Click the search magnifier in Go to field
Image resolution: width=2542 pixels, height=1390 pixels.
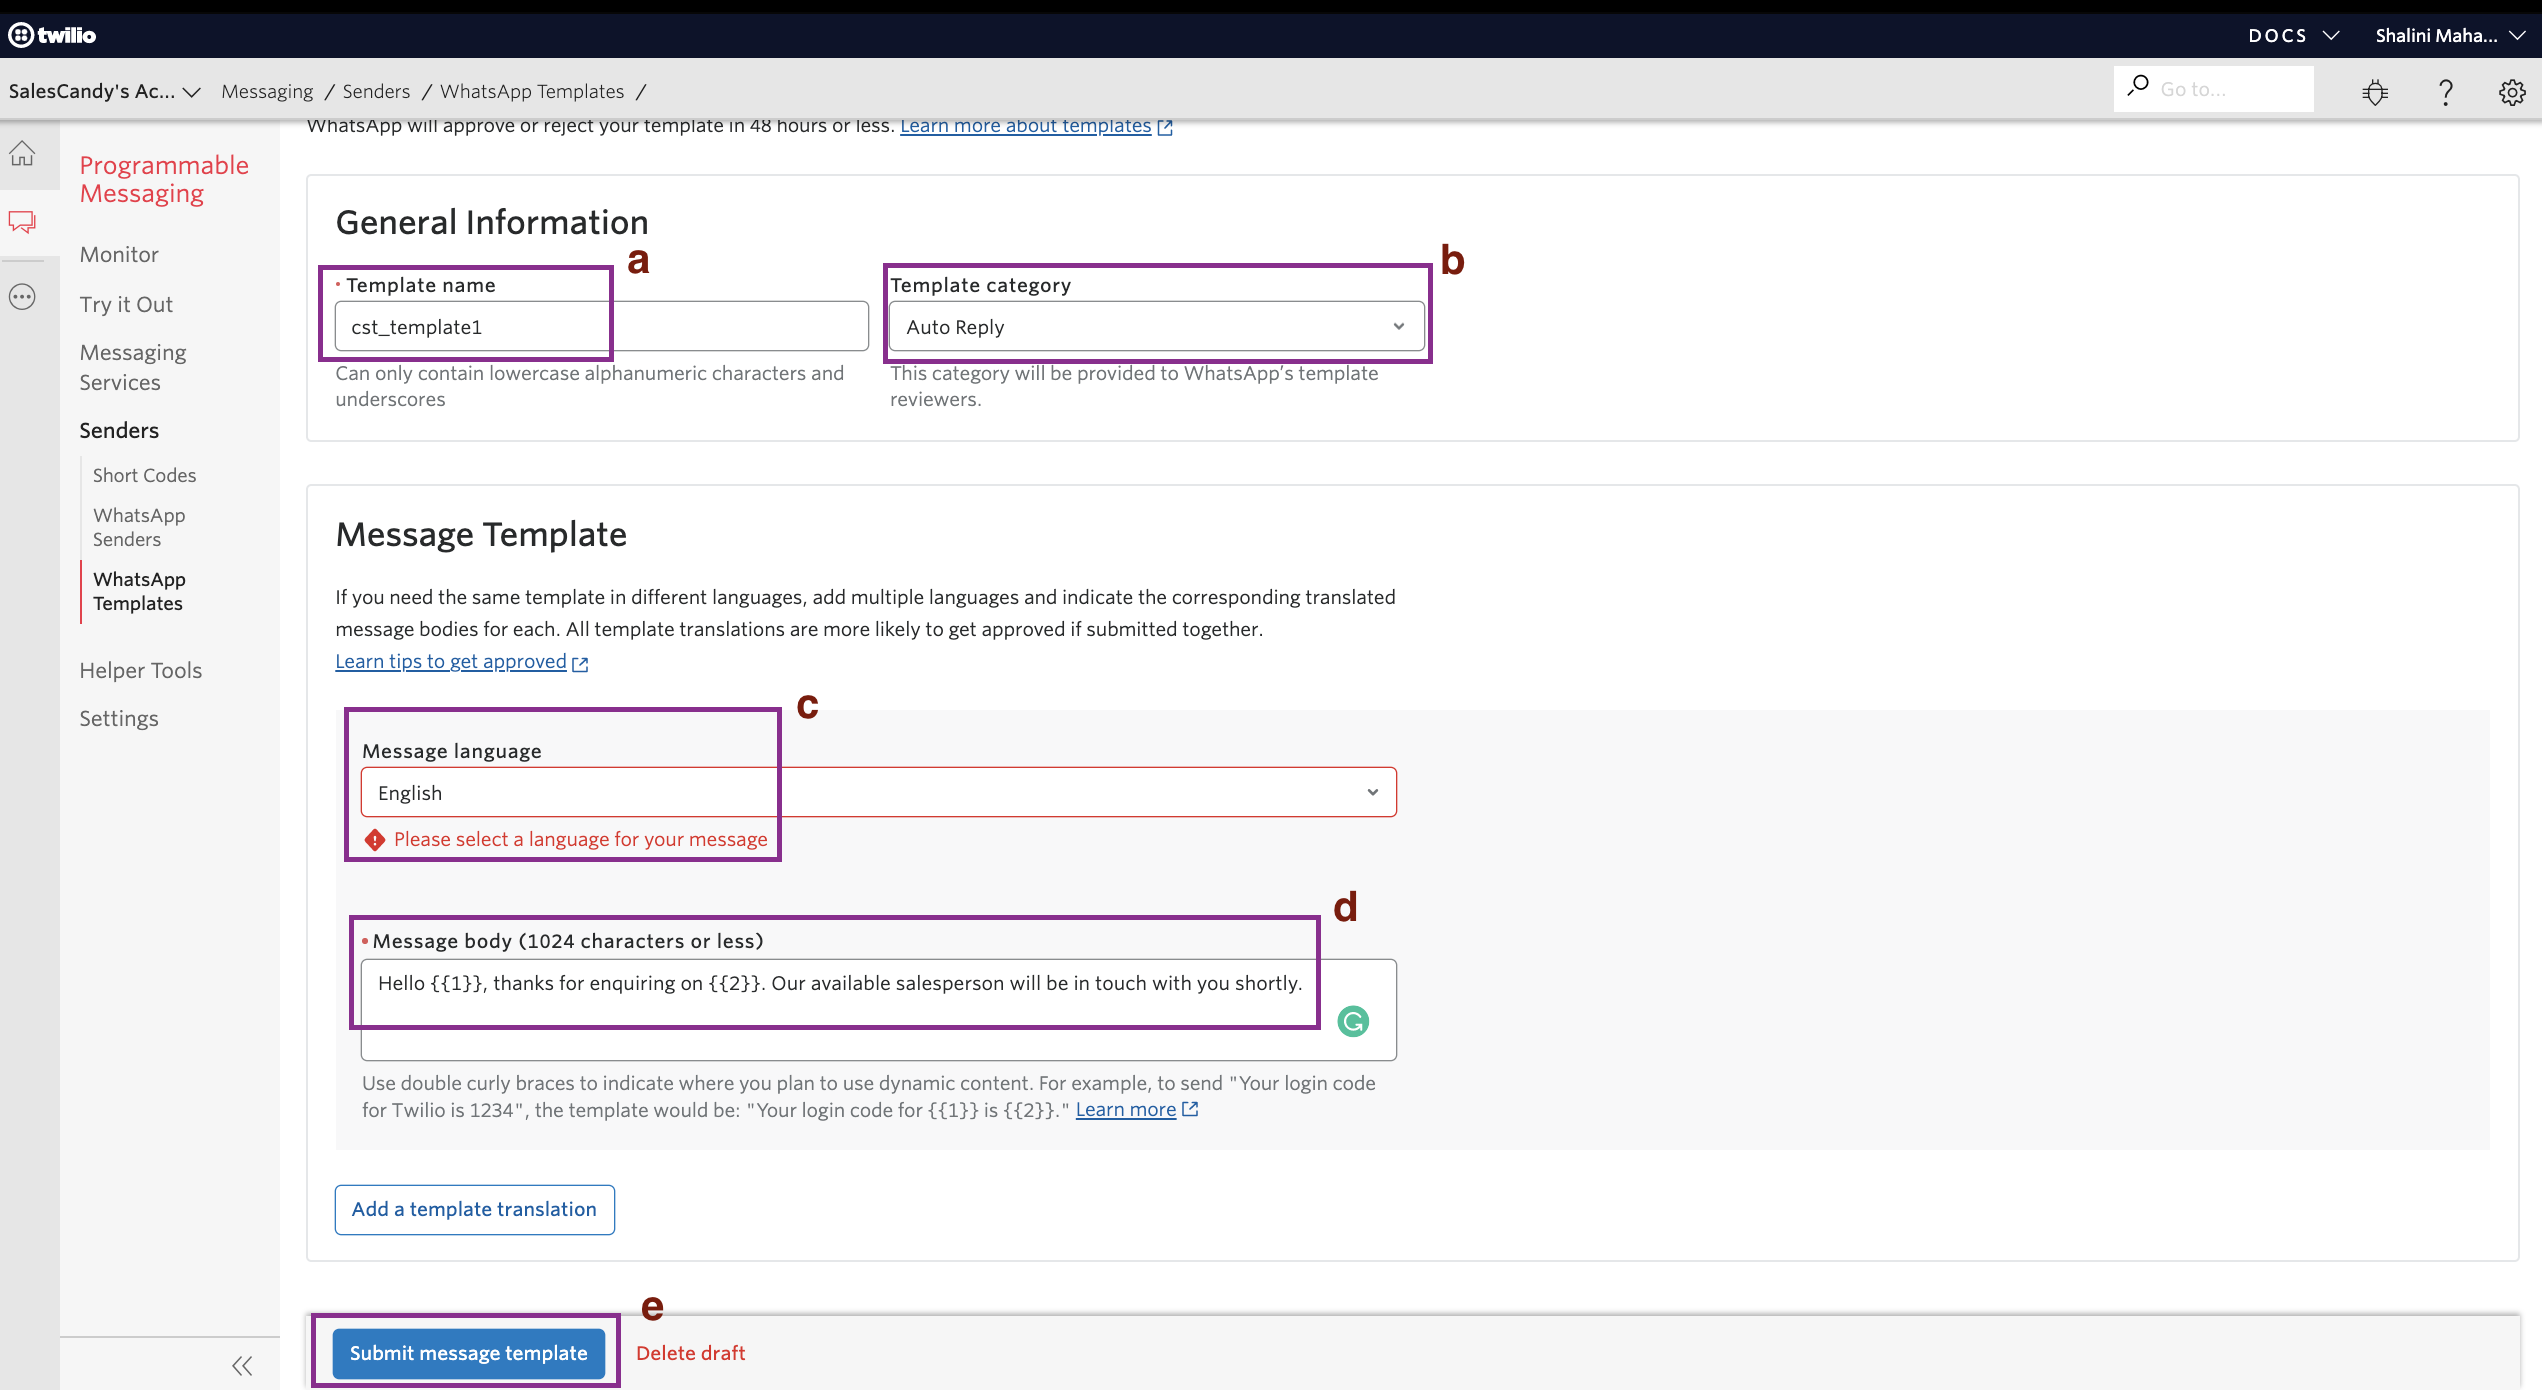2139,87
